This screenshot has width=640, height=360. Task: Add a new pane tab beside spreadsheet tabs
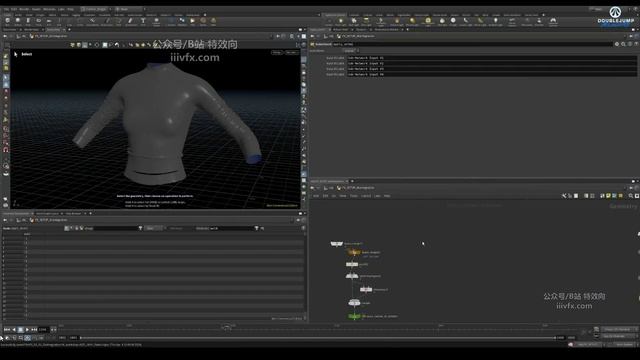pos(91,213)
